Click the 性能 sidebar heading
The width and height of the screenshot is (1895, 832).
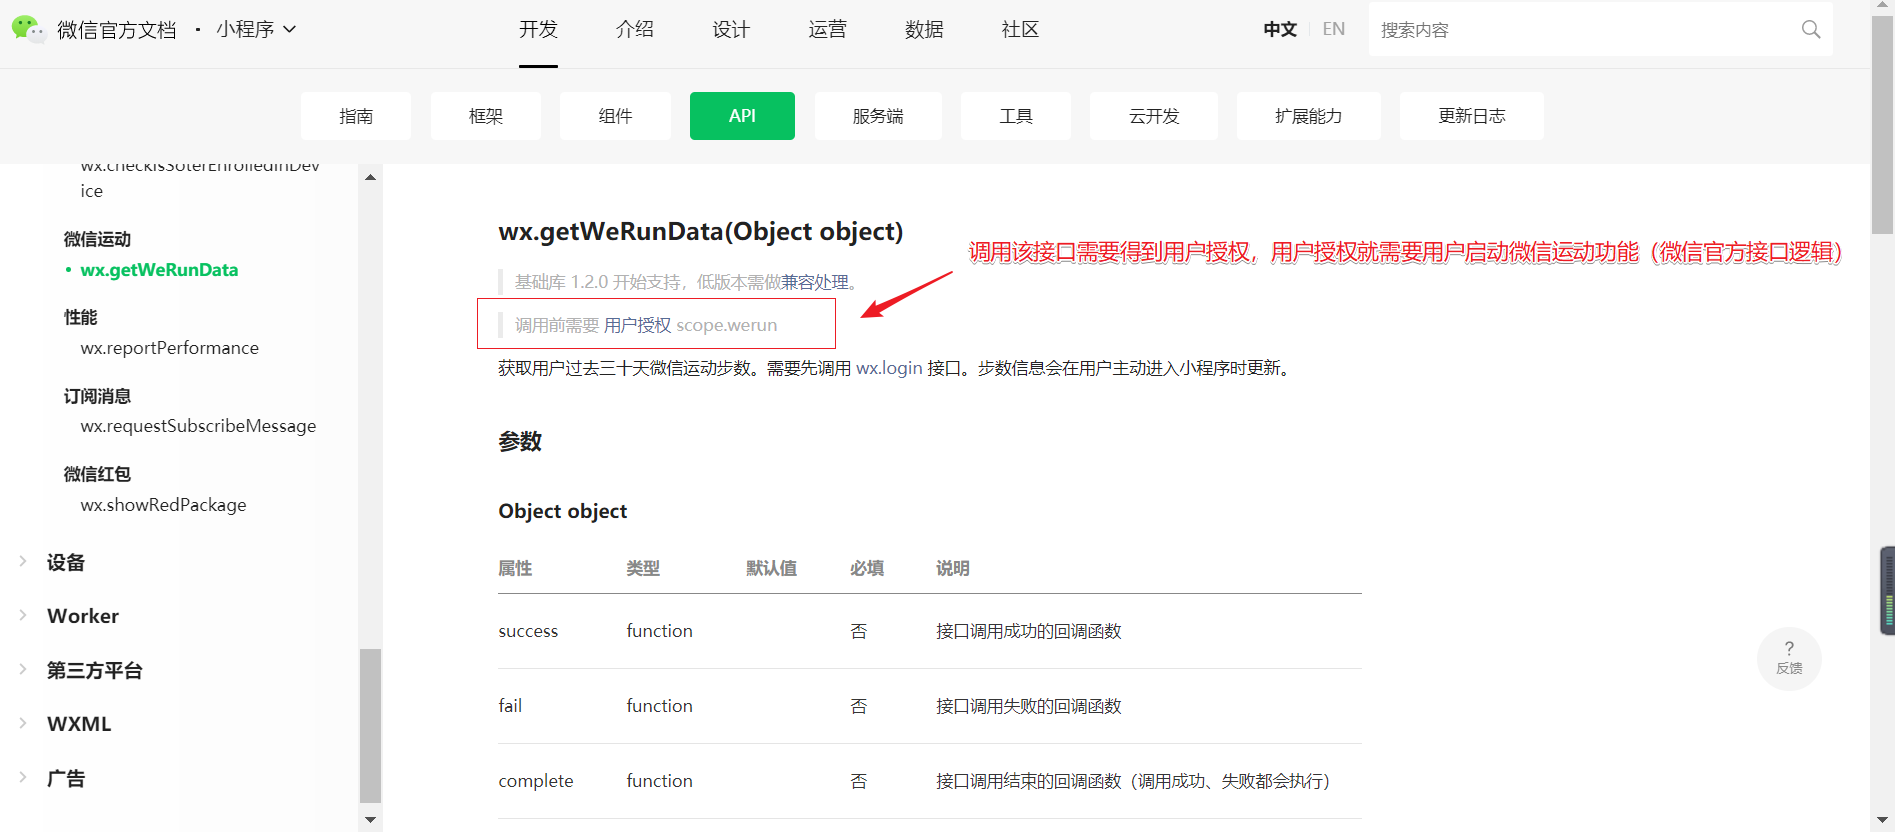coord(81,317)
